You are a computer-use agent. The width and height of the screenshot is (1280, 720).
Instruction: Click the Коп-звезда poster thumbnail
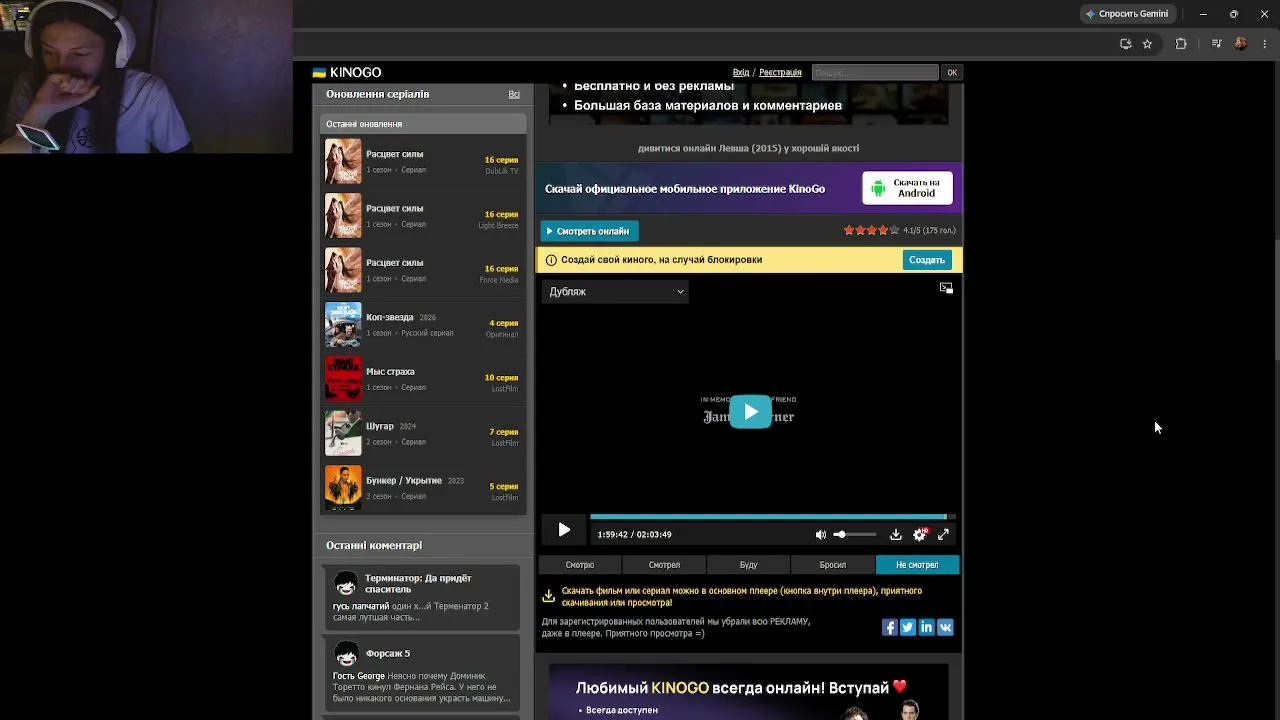343,324
